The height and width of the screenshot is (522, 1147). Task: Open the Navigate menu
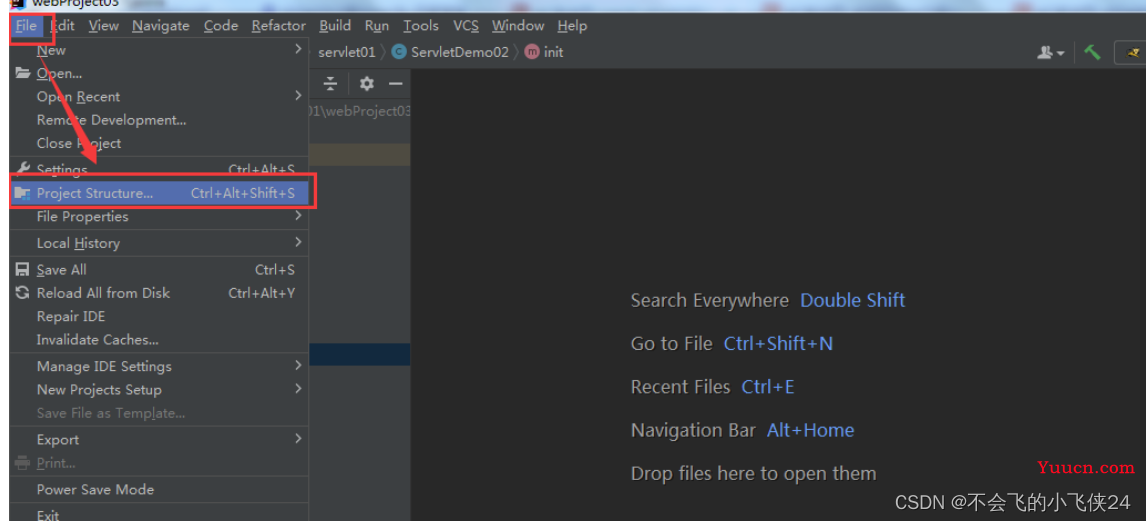[161, 26]
